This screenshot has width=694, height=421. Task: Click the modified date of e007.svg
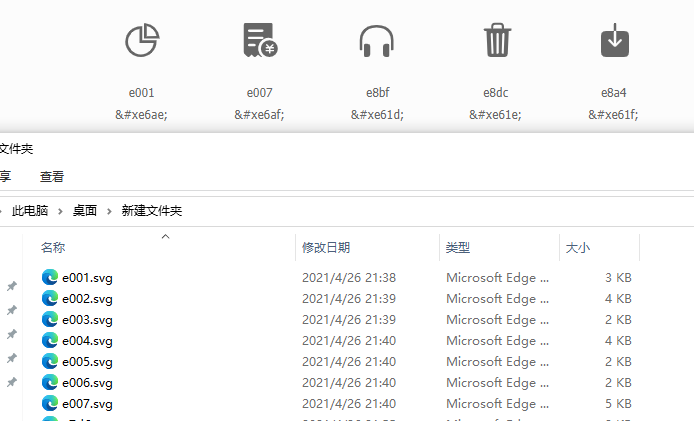coord(349,404)
